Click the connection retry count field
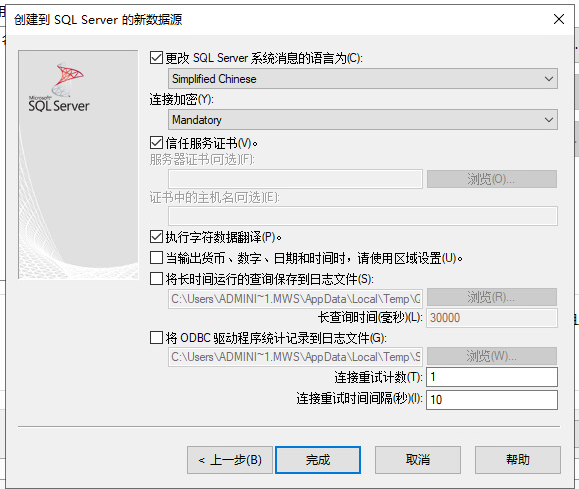This screenshot has width=579, height=489. coord(492,377)
